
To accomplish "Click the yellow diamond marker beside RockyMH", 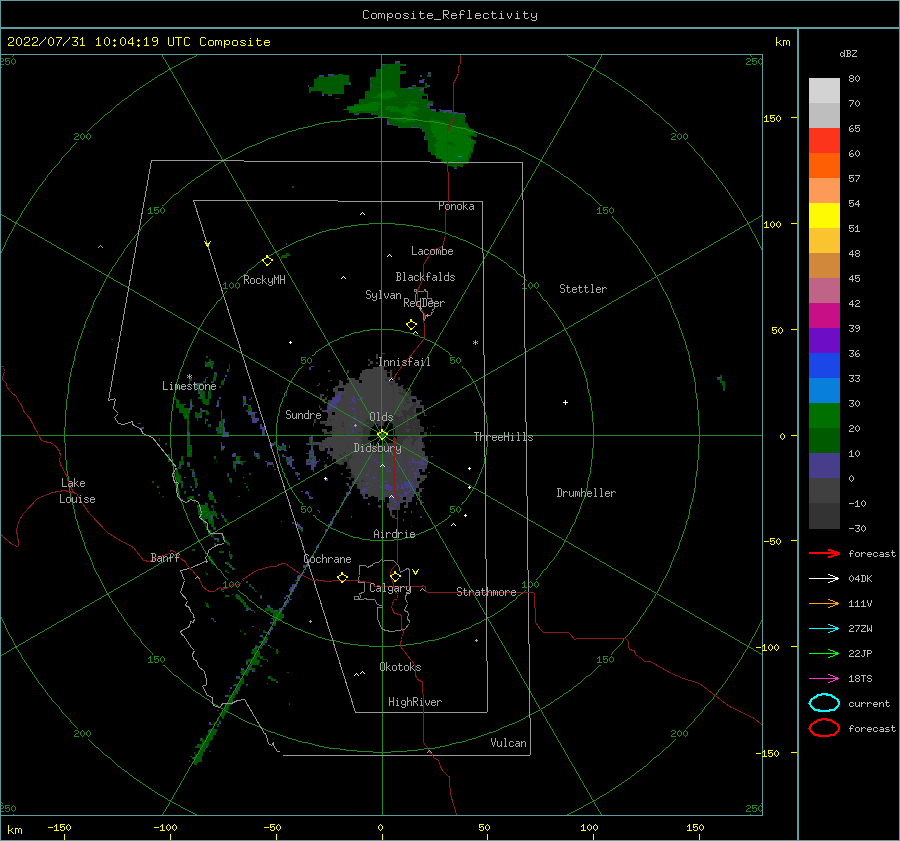I will (267, 261).
